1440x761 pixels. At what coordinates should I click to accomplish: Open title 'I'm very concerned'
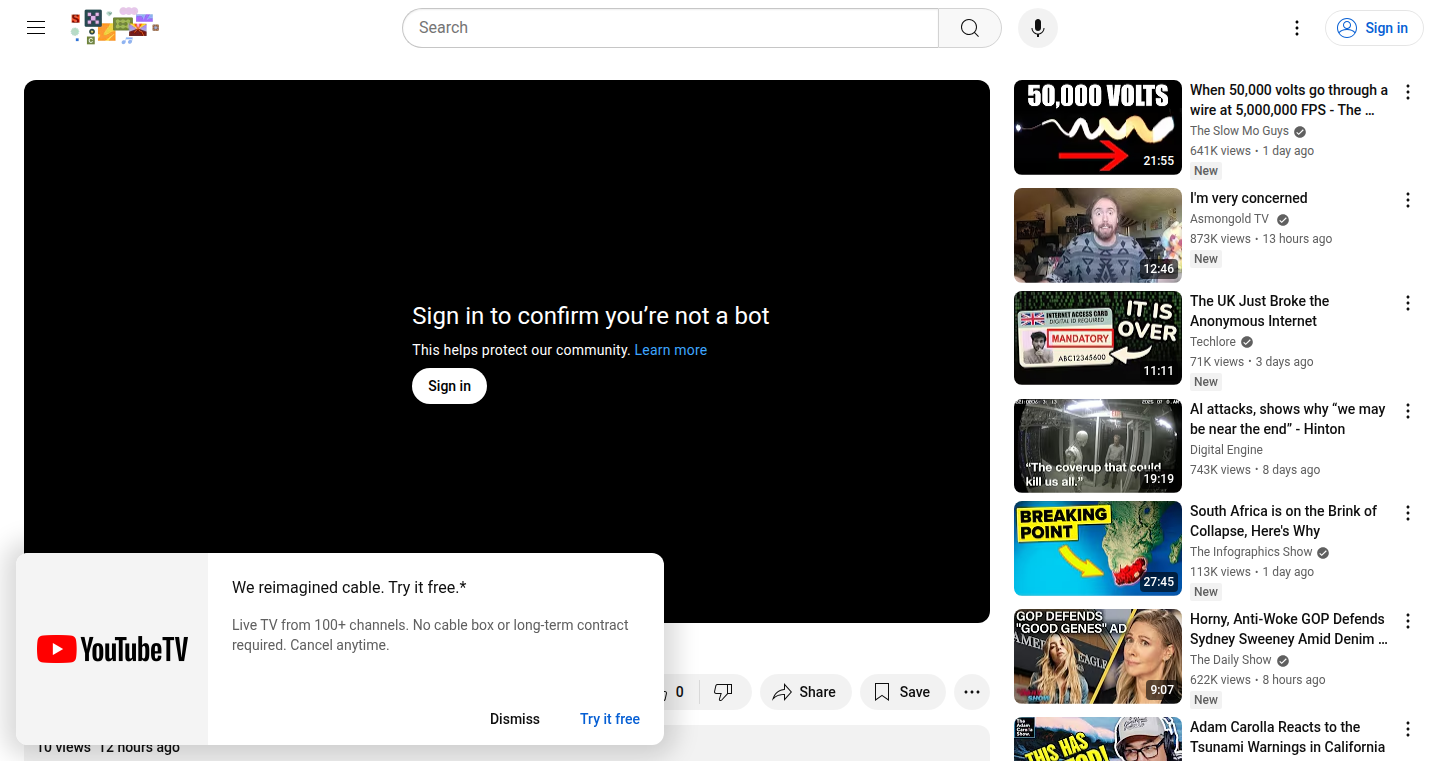[x=1249, y=198]
